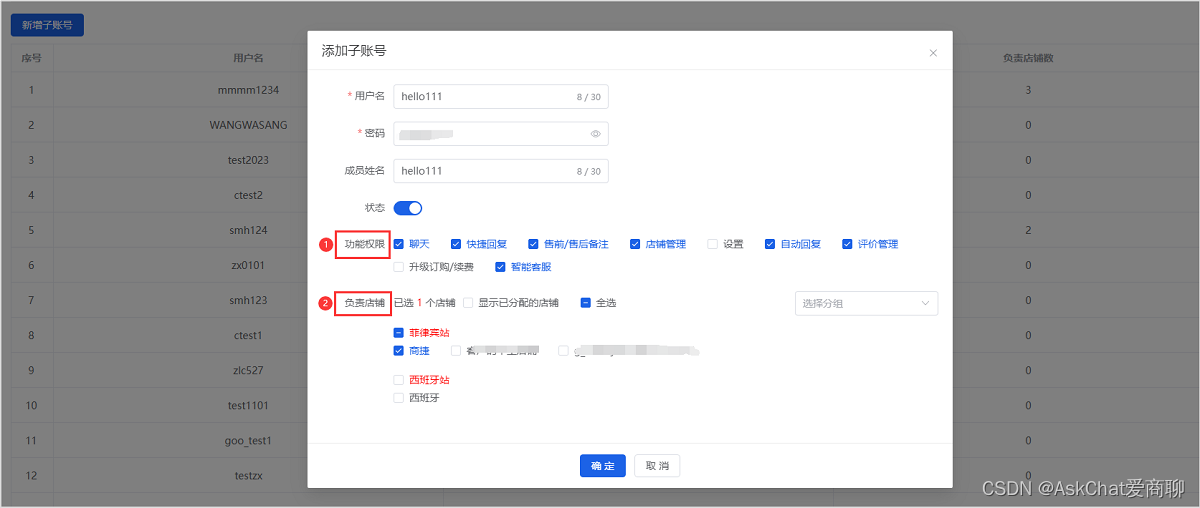Screen dimensions: 1200x508
Task: Focus the 成员姓名 input field
Action: click(501, 171)
